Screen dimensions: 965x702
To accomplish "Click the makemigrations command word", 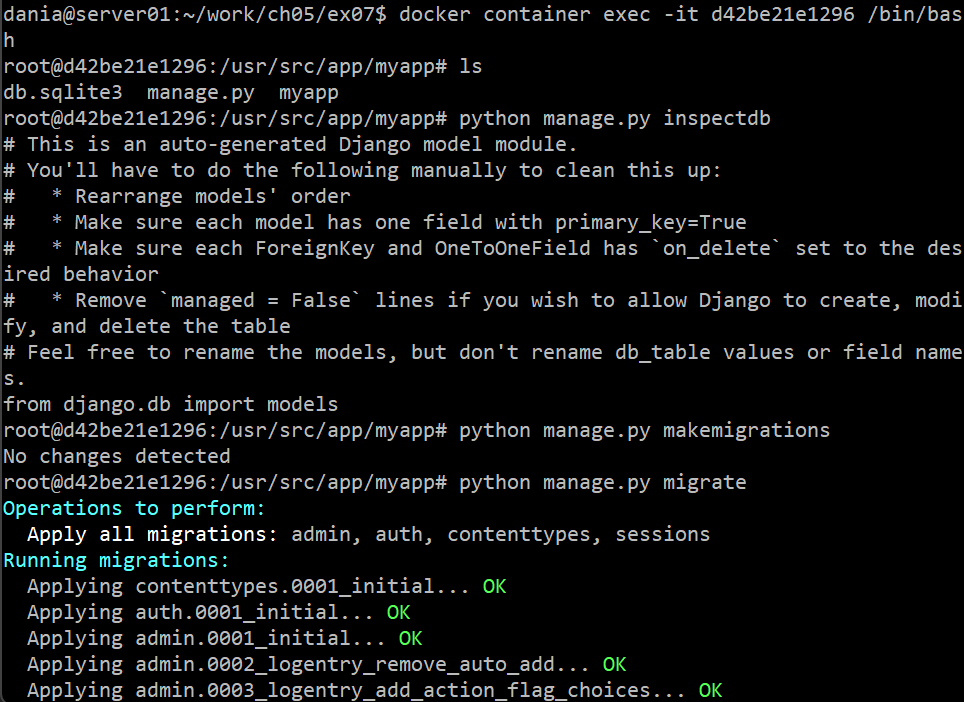I will pos(746,431).
